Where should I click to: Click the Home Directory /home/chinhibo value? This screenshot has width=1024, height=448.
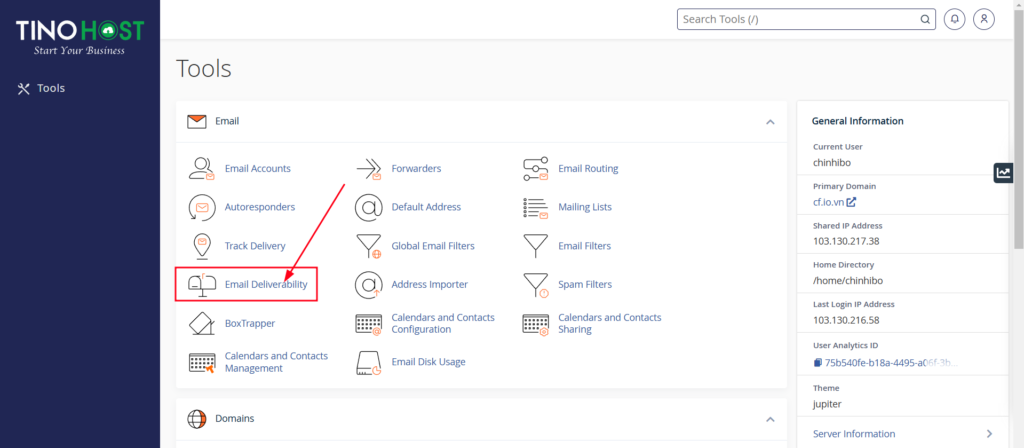tap(848, 281)
